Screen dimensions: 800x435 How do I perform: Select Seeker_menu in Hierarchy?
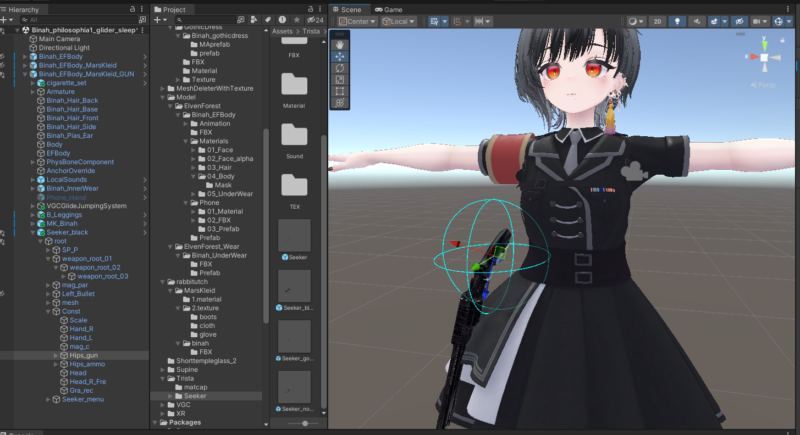[83, 399]
